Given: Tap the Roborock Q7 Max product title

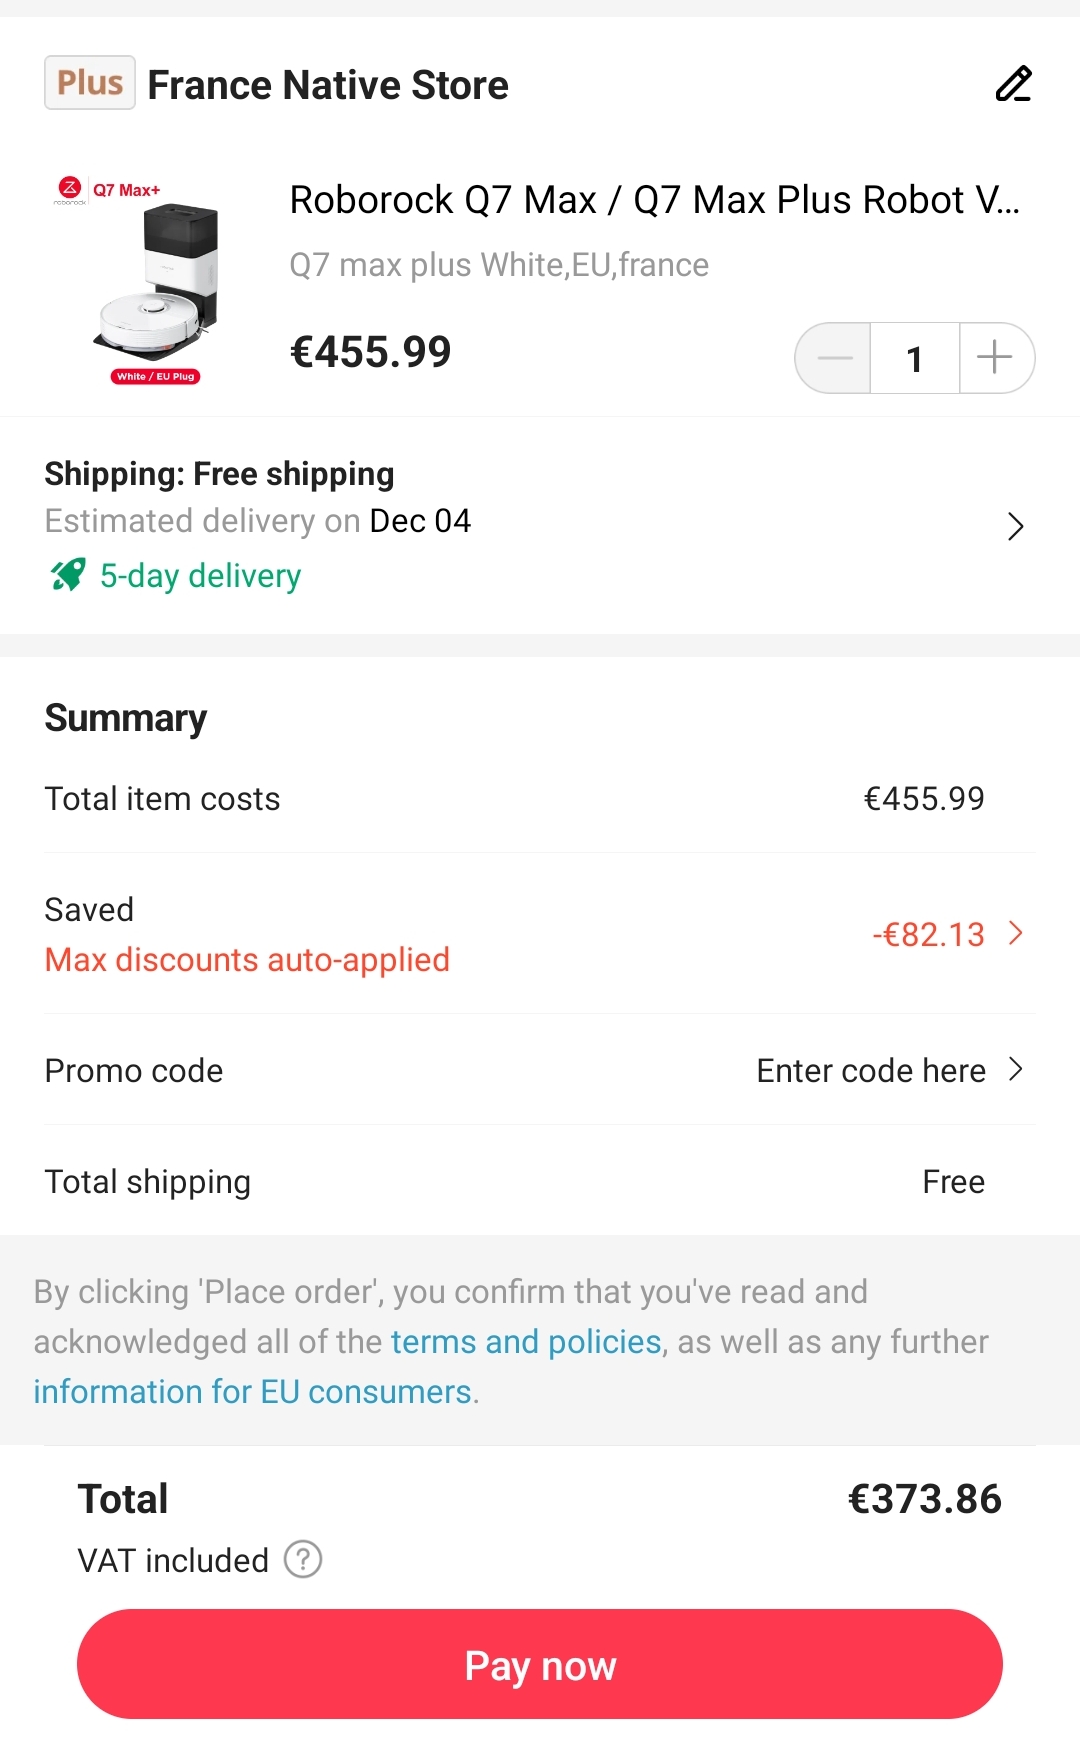Looking at the screenshot, I should click(655, 200).
